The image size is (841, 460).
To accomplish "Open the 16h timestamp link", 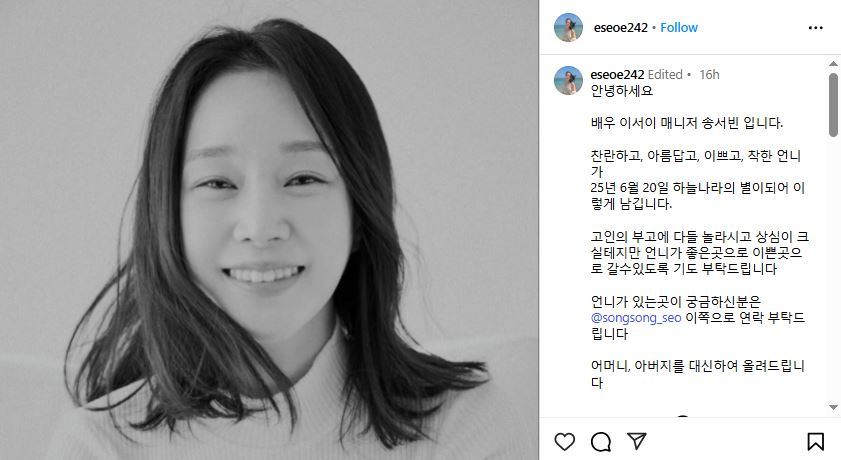I will click(709, 75).
